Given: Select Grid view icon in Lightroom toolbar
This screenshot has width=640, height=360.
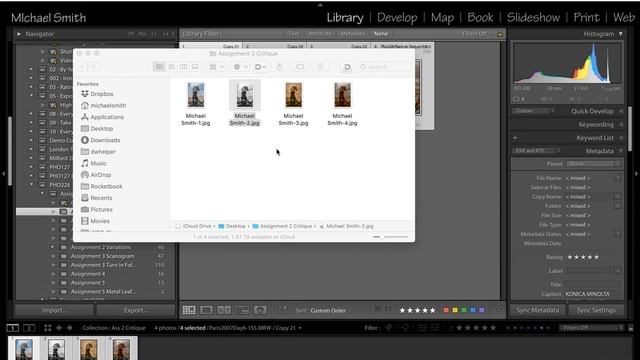Looking at the screenshot, I should point(189,310).
